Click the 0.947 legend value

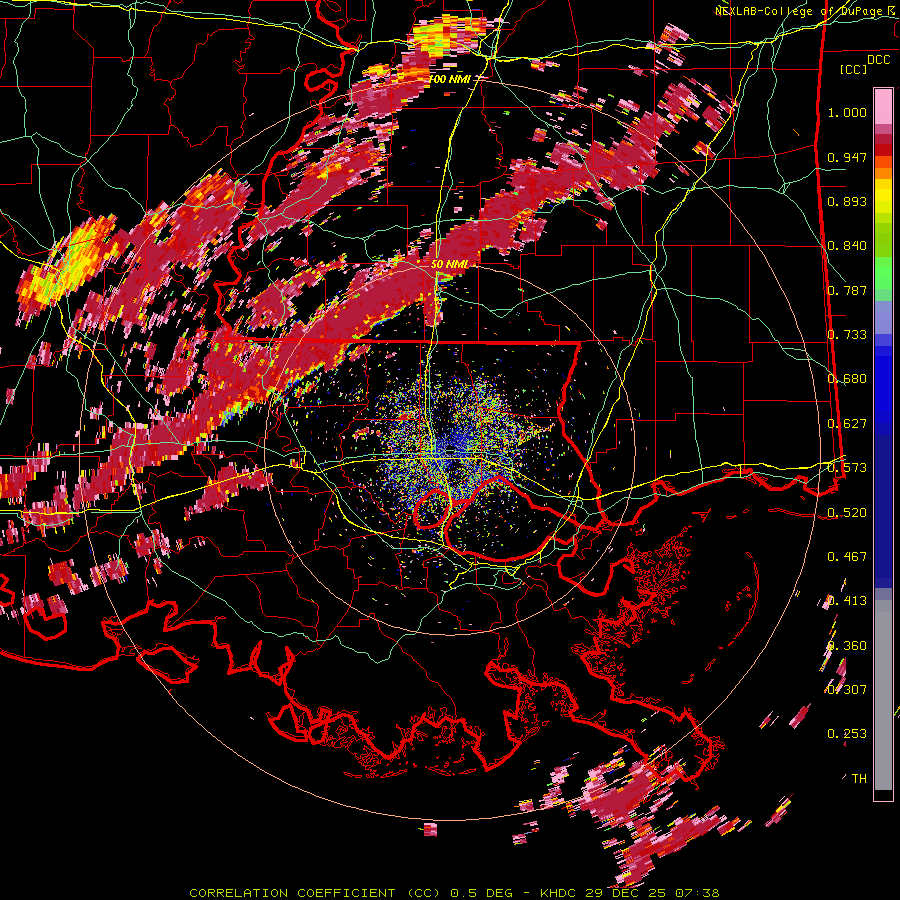pos(847,157)
